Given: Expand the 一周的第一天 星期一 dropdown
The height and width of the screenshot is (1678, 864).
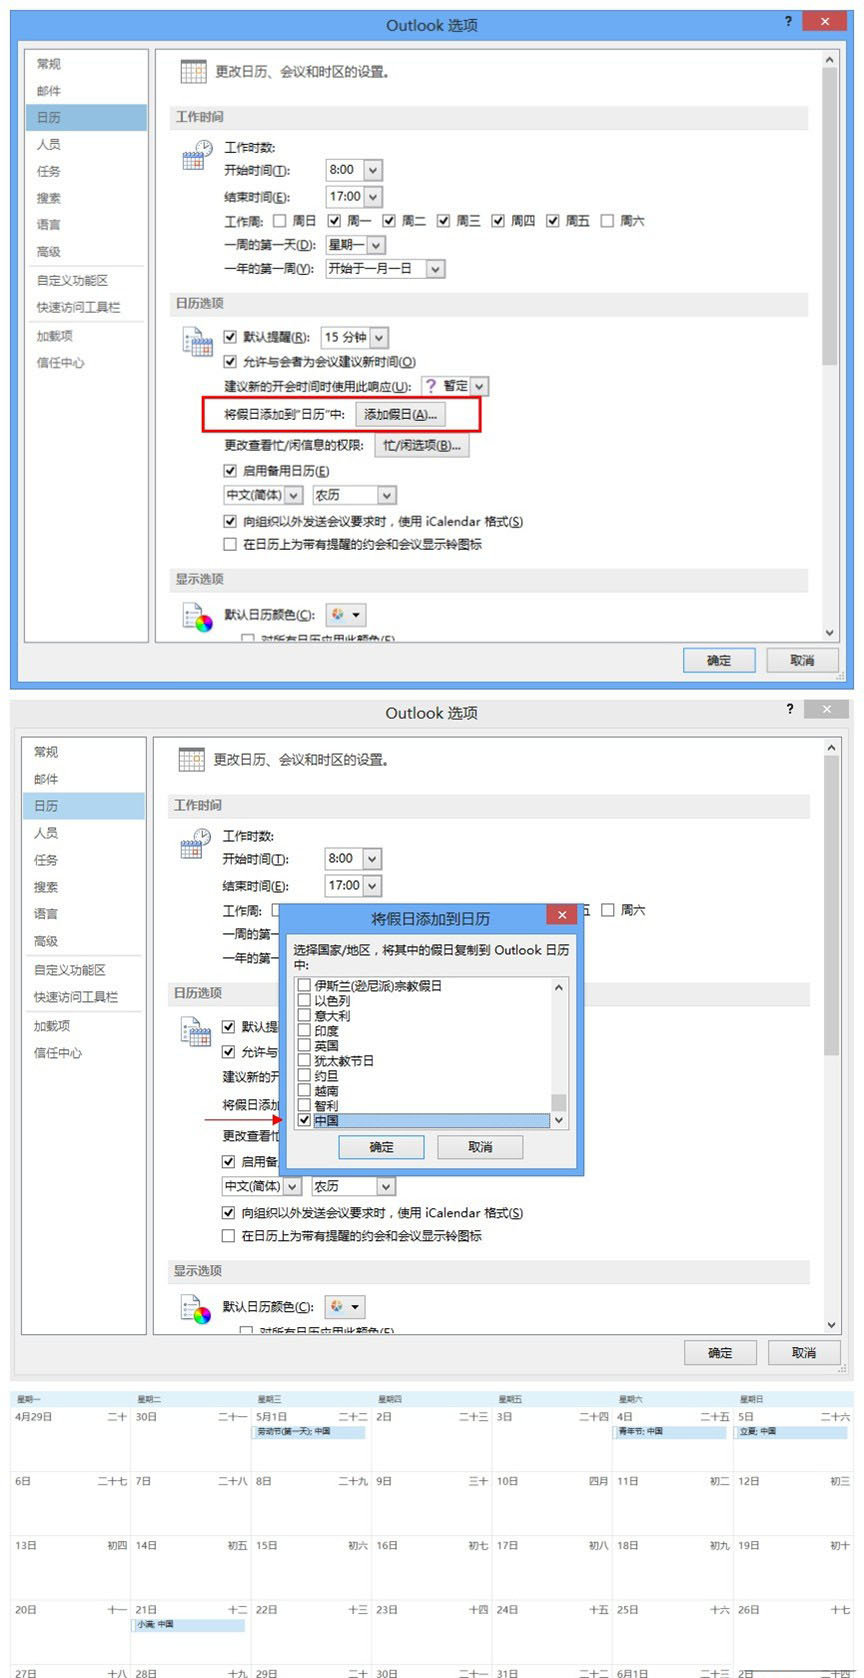Looking at the screenshot, I should pos(376,245).
